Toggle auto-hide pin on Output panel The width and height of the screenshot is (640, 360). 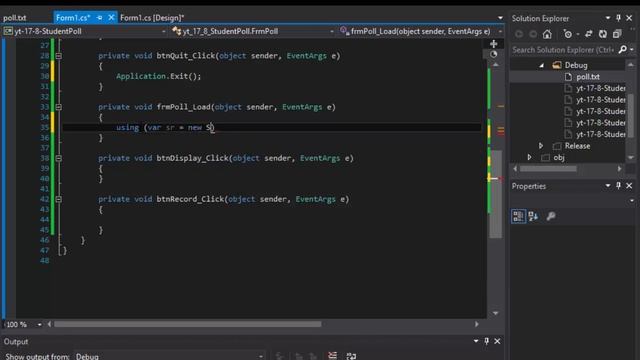tap(487, 341)
